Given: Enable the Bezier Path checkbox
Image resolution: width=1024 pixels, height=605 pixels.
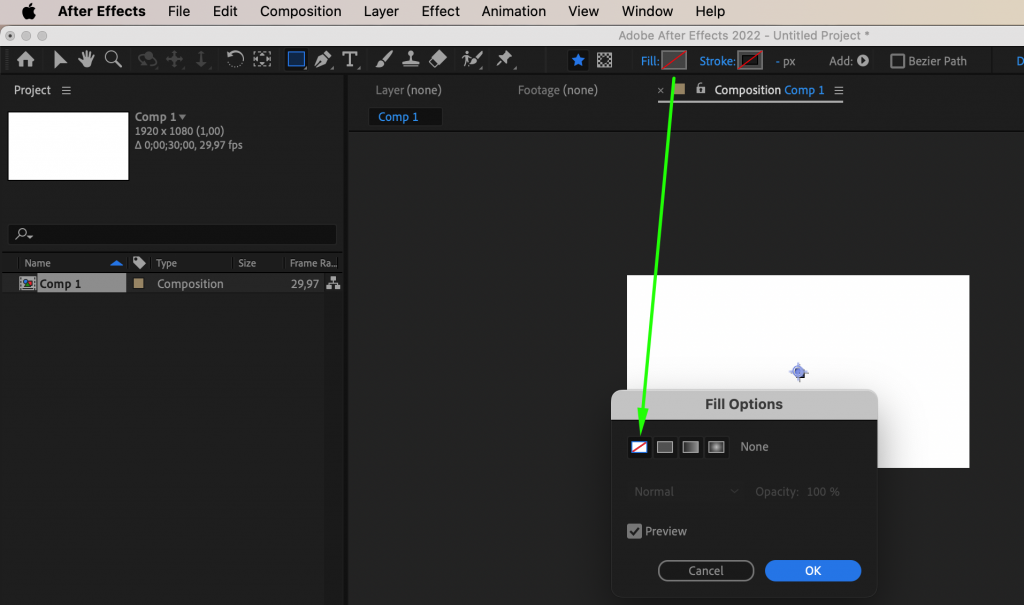Looking at the screenshot, I should point(897,60).
